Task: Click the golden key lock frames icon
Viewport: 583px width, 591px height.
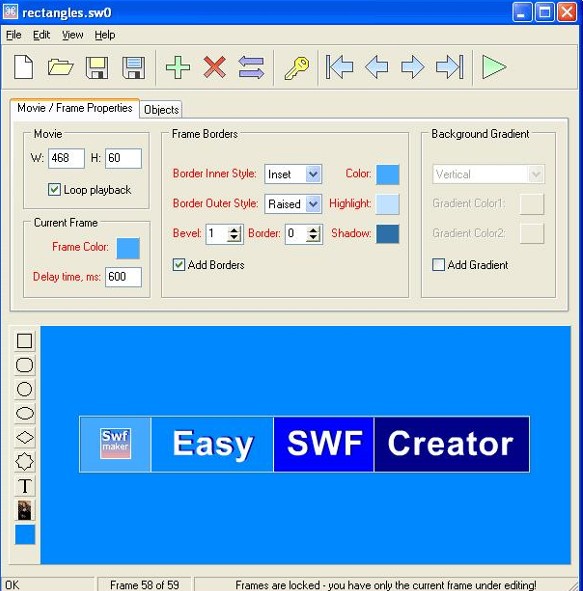Action: (x=297, y=68)
